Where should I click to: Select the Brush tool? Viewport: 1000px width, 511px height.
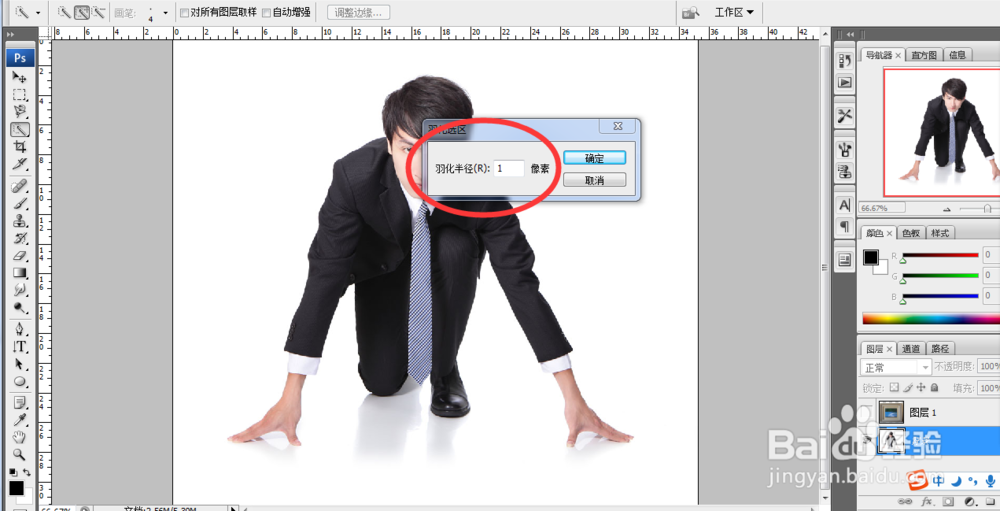coord(20,203)
